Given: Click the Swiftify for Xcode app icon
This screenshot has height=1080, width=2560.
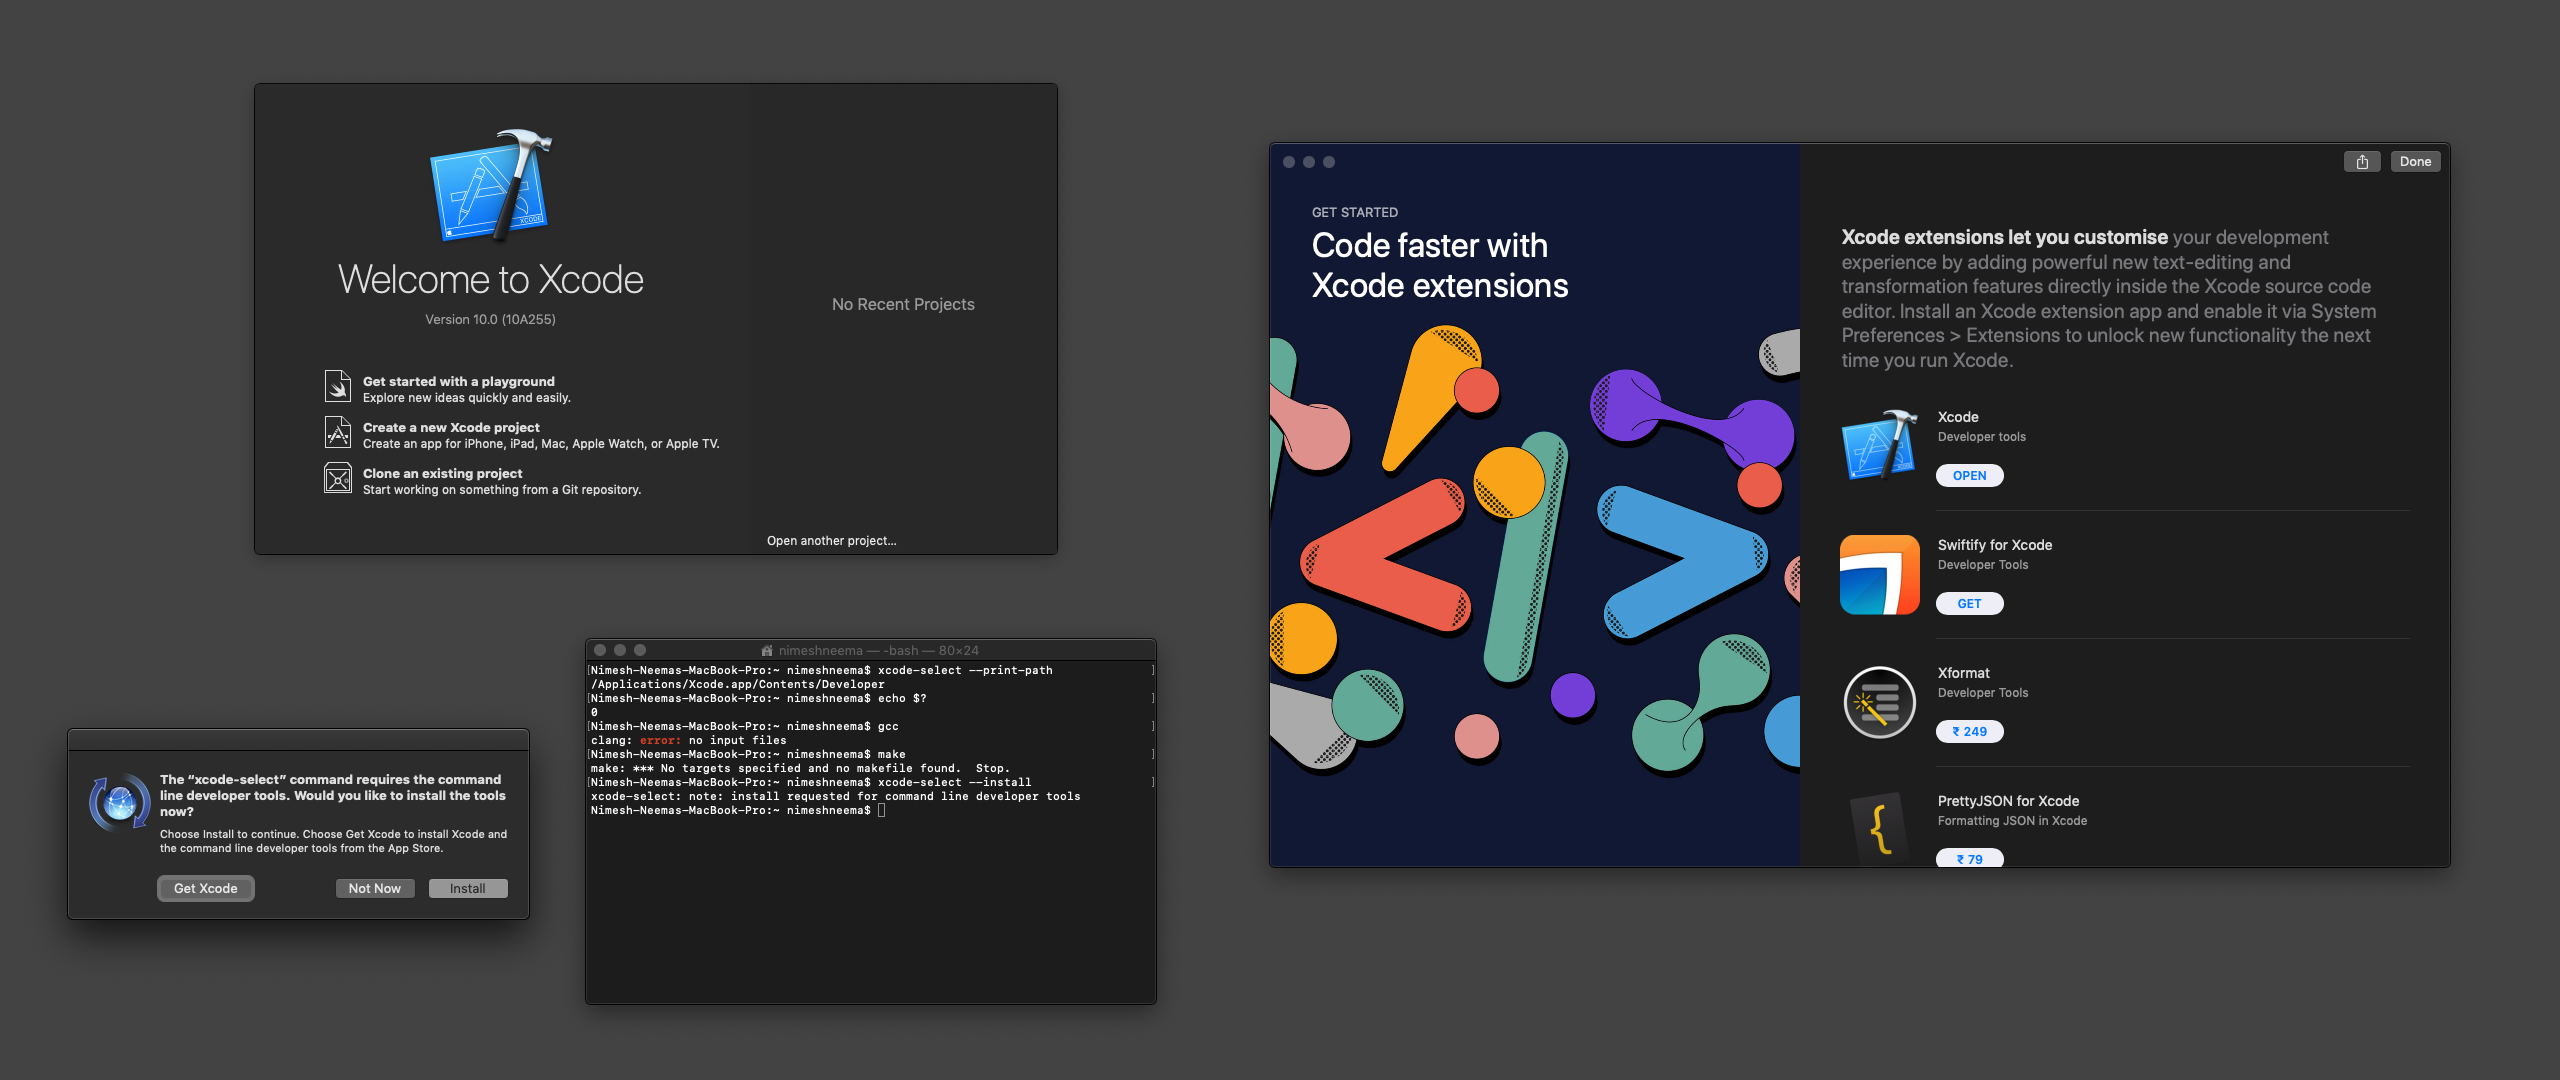Looking at the screenshot, I should point(1879,574).
